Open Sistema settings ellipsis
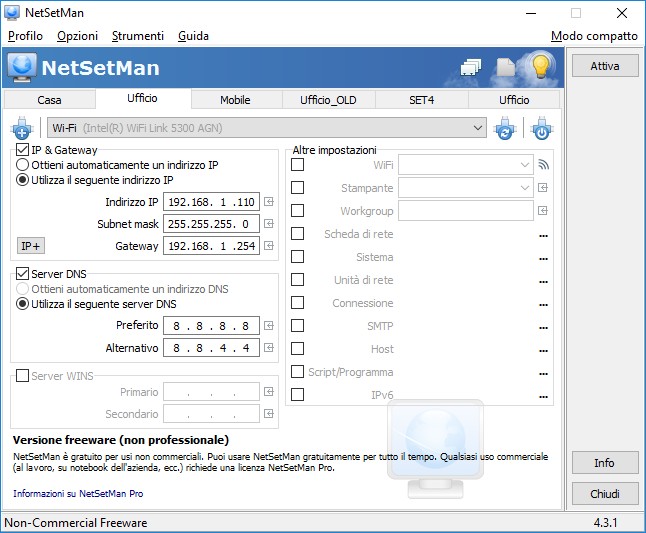This screenshot has height=533, width=646. point(543,259)
